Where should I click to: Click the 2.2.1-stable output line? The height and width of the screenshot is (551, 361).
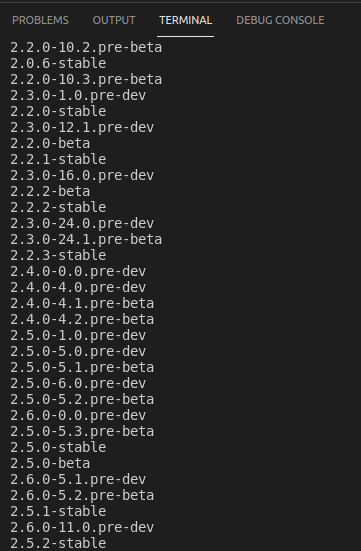click(x=58, y=160)
